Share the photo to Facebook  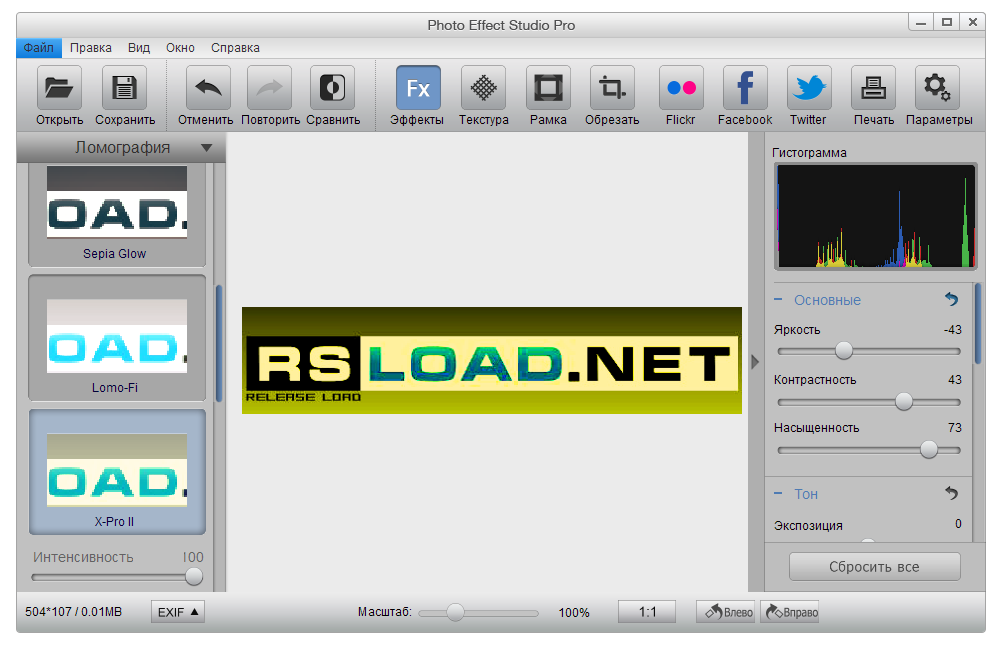click(745, 88)
